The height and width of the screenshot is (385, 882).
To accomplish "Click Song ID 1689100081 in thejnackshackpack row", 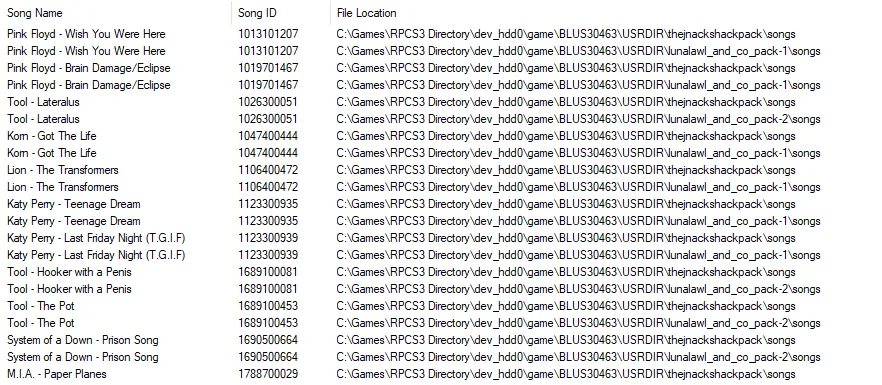I will (x=268, y=272).
